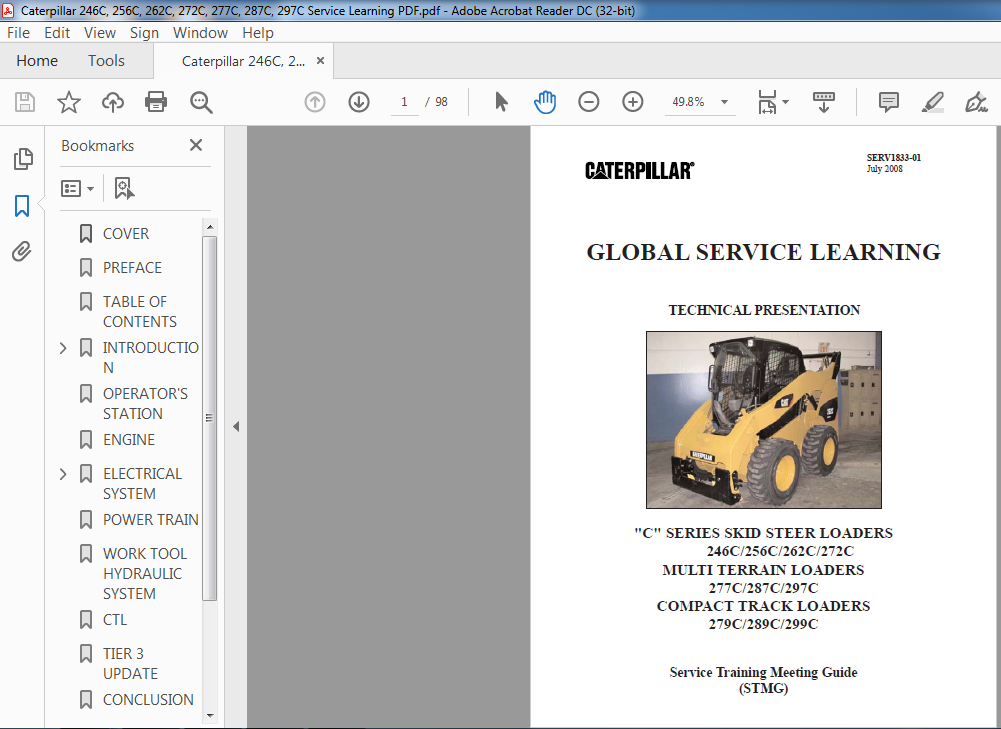Click the bookmarks panel scrollbar thumb

(x=210, y=418)
